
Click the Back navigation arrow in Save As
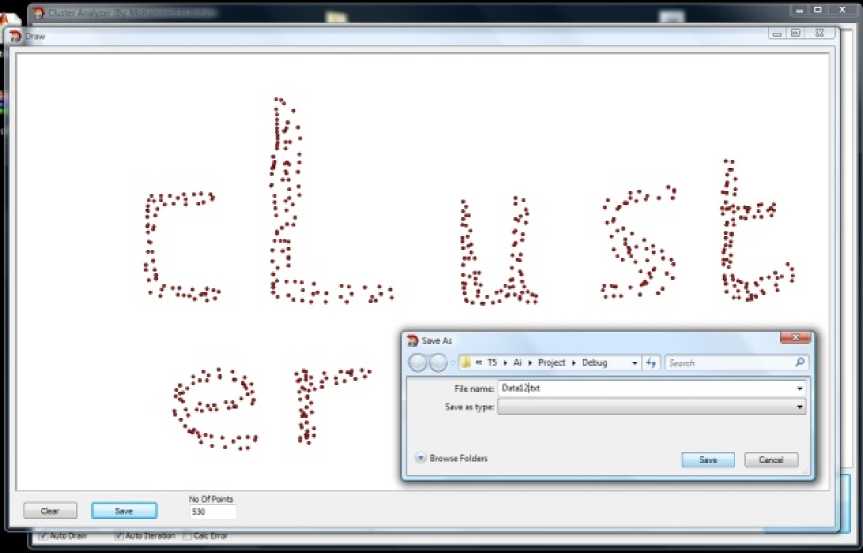(418, 363)
